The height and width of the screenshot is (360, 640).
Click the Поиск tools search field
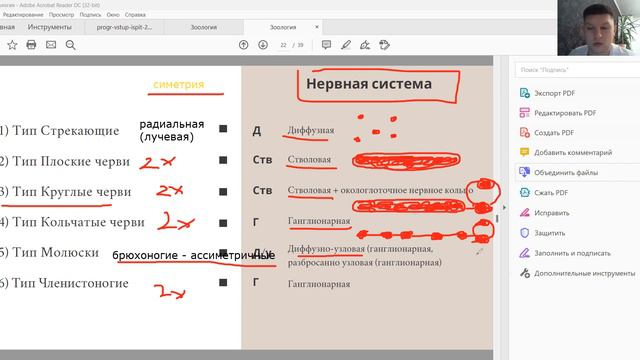click(577, 70)
